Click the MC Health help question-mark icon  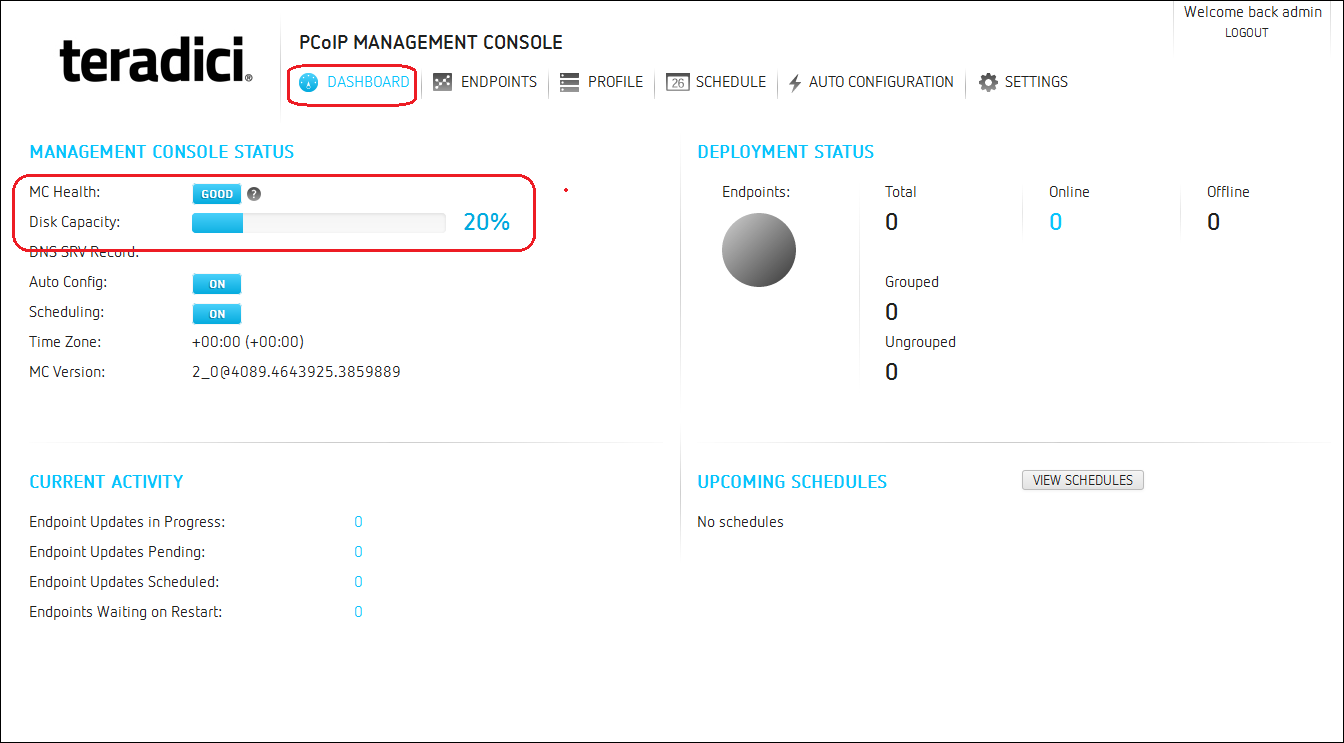(254, 194)
